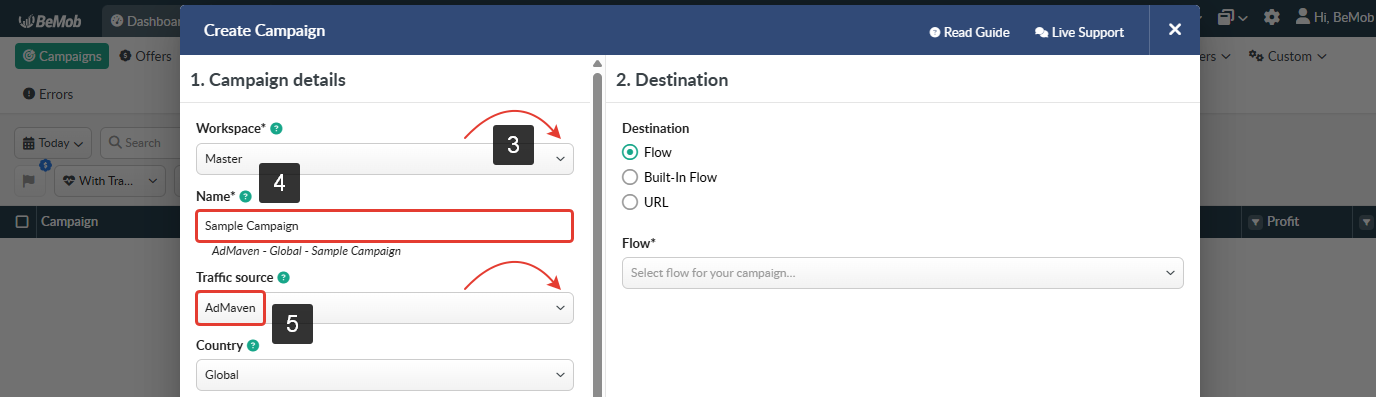
Task: Click the Live Support link
Action: pos(1079,32)
